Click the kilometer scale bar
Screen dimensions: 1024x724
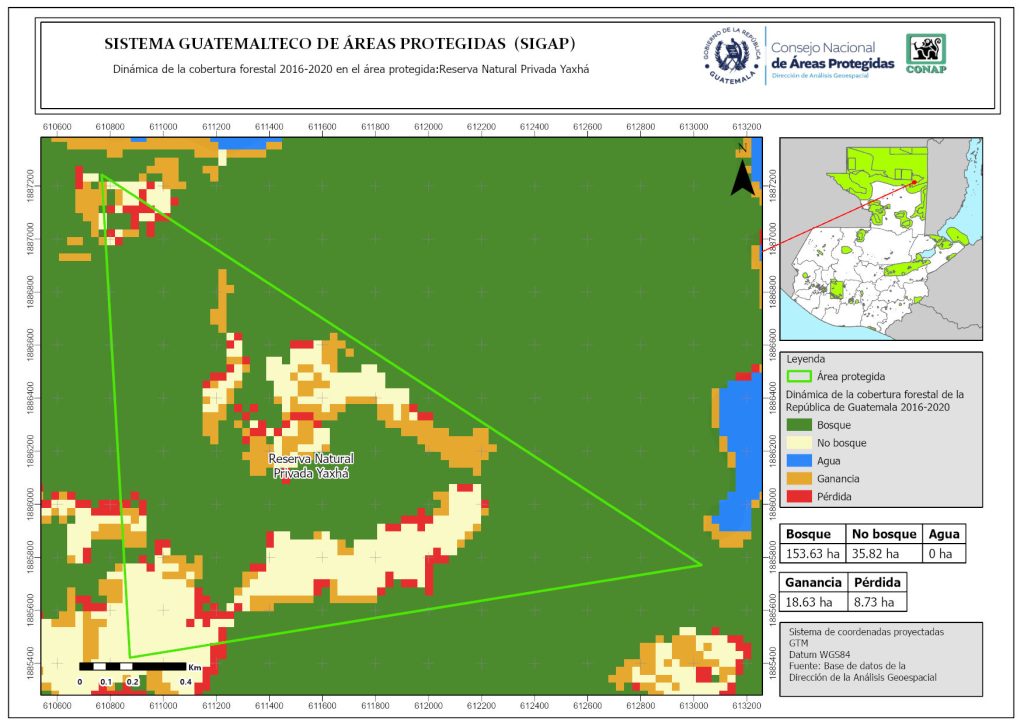(133, 666)
